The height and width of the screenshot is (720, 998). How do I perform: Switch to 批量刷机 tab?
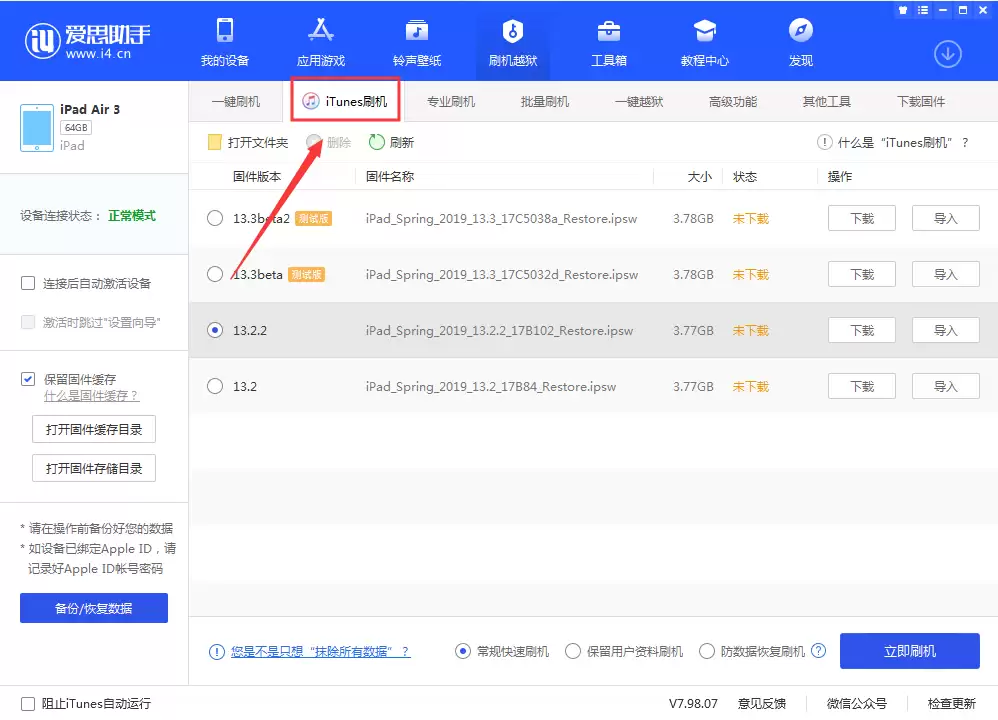(x=545, y=102)
